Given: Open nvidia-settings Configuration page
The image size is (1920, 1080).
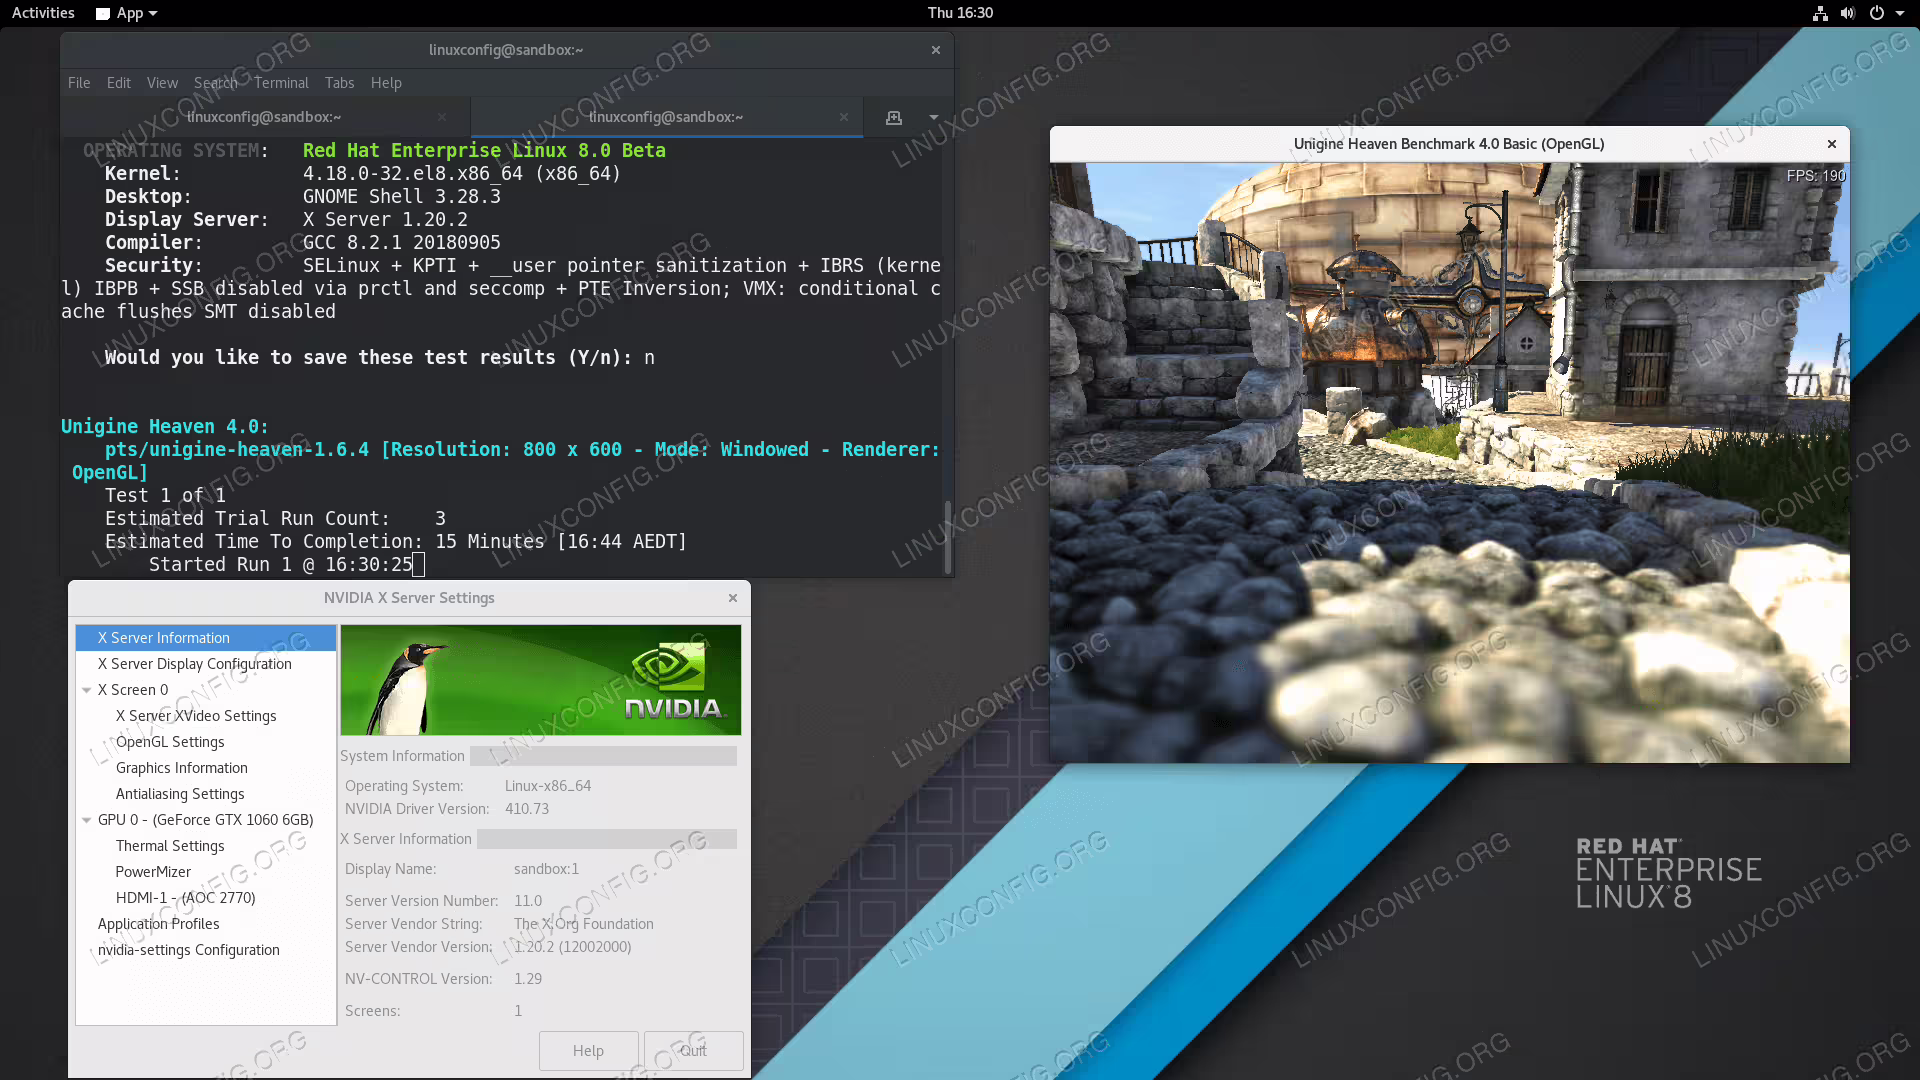Looking at the screenshot, I should tap(189, 950).
